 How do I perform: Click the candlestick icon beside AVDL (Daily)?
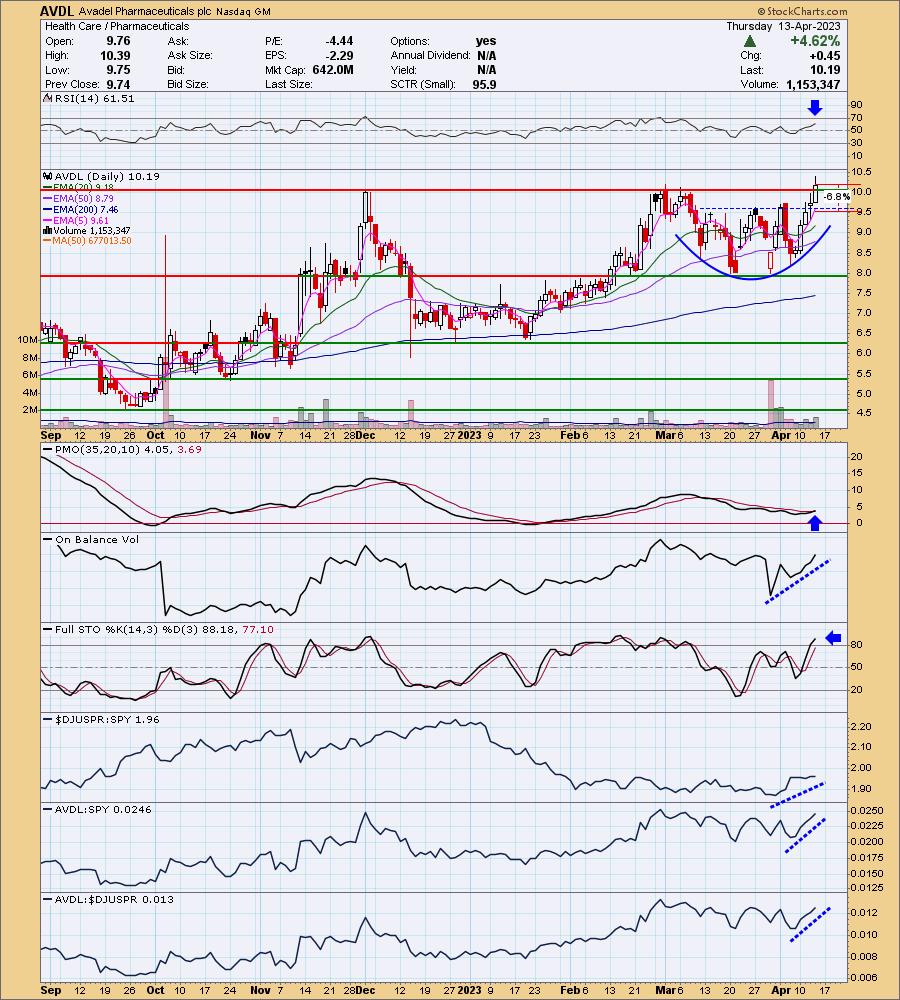48,176
